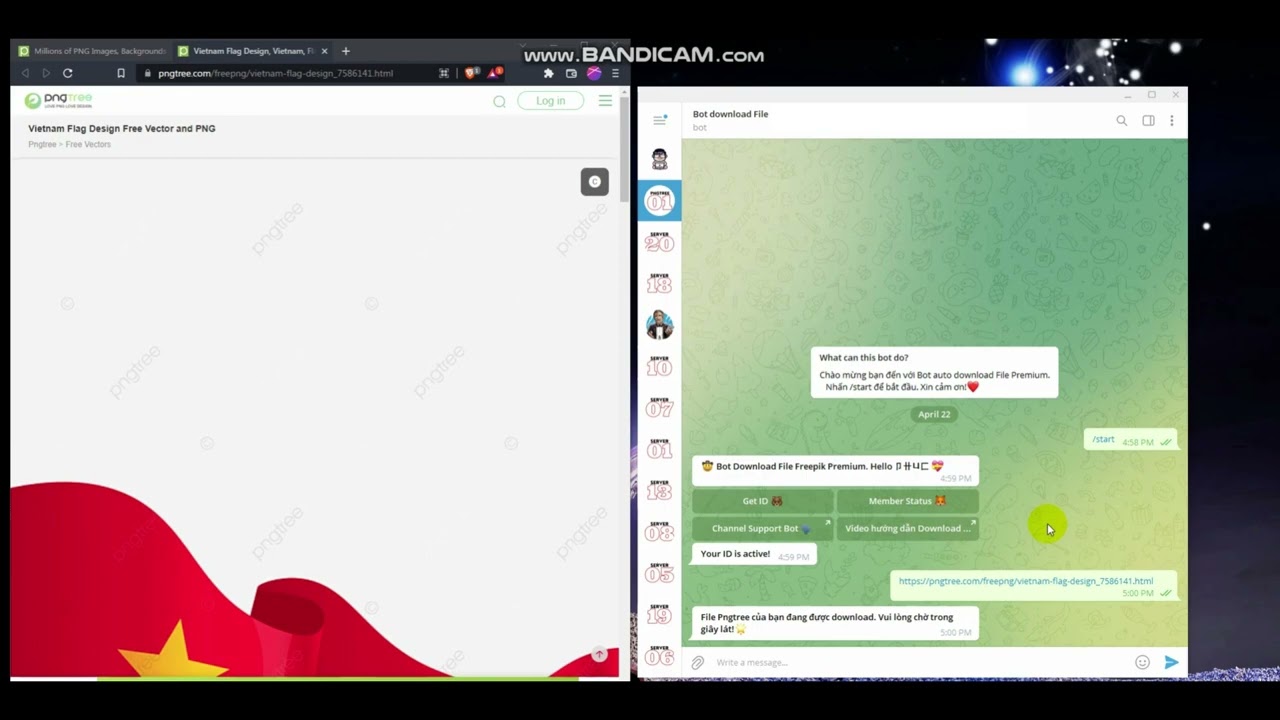
Task: Open the Brave Rewards triangle icon
Action: pyautogui.click(x=496, y=73)
